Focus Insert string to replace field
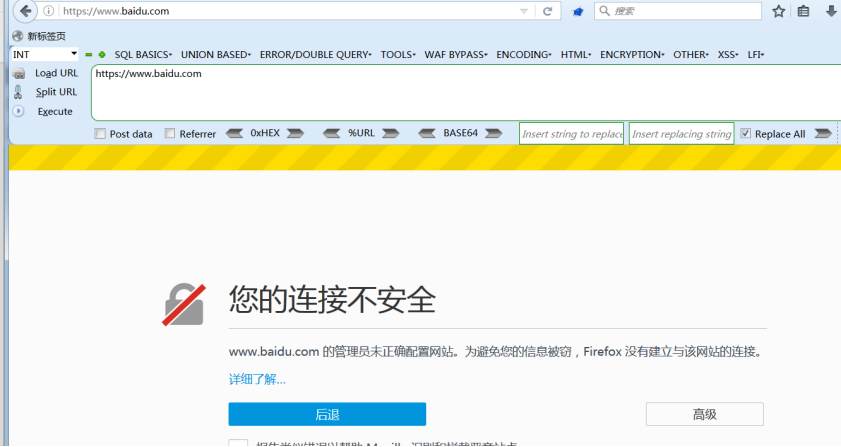Image resolution: width=841 pixels, height=447 pixels. click(x=572, y=134)
